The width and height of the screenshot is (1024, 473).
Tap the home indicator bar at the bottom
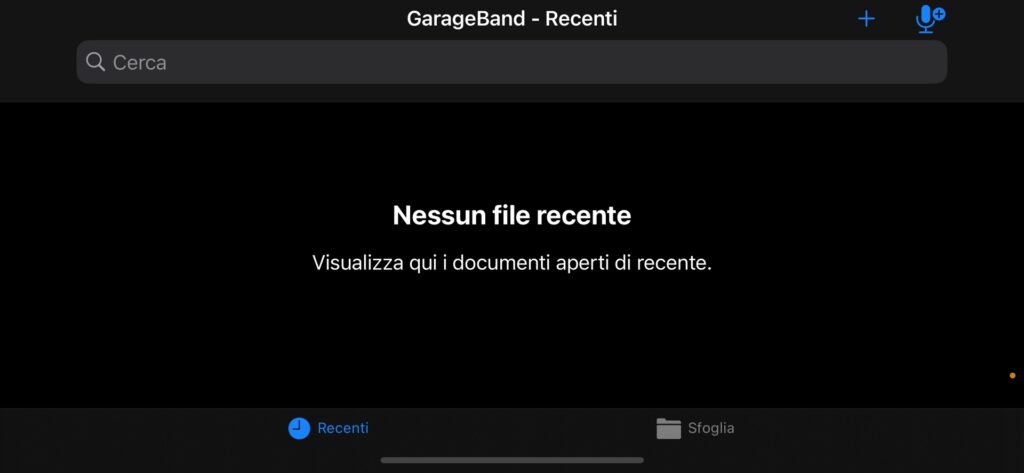tap(512, 460)
